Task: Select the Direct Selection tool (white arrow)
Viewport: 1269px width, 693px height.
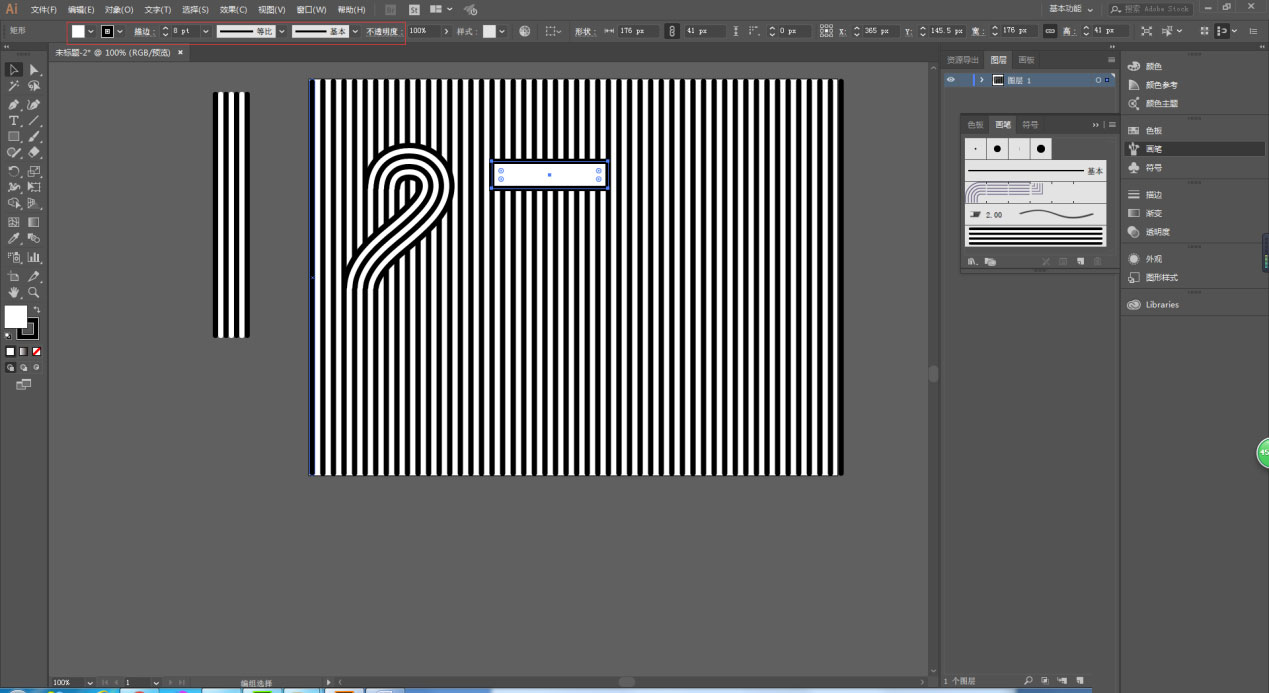Action: pyautogui.click(x=34, y=69)
